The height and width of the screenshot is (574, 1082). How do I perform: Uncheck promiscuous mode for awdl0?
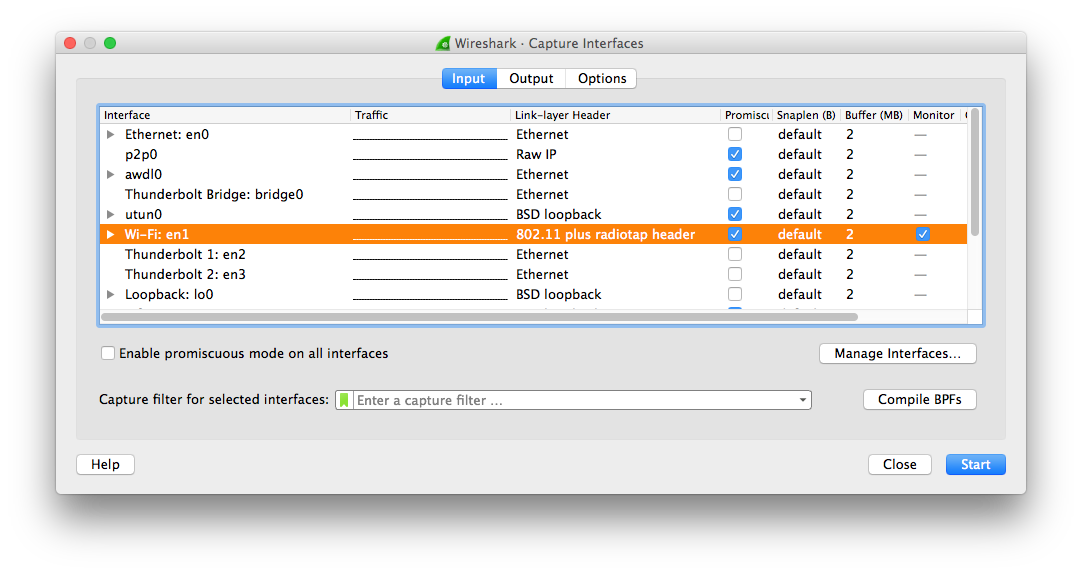pyautogui.click(x=735, y=175)
